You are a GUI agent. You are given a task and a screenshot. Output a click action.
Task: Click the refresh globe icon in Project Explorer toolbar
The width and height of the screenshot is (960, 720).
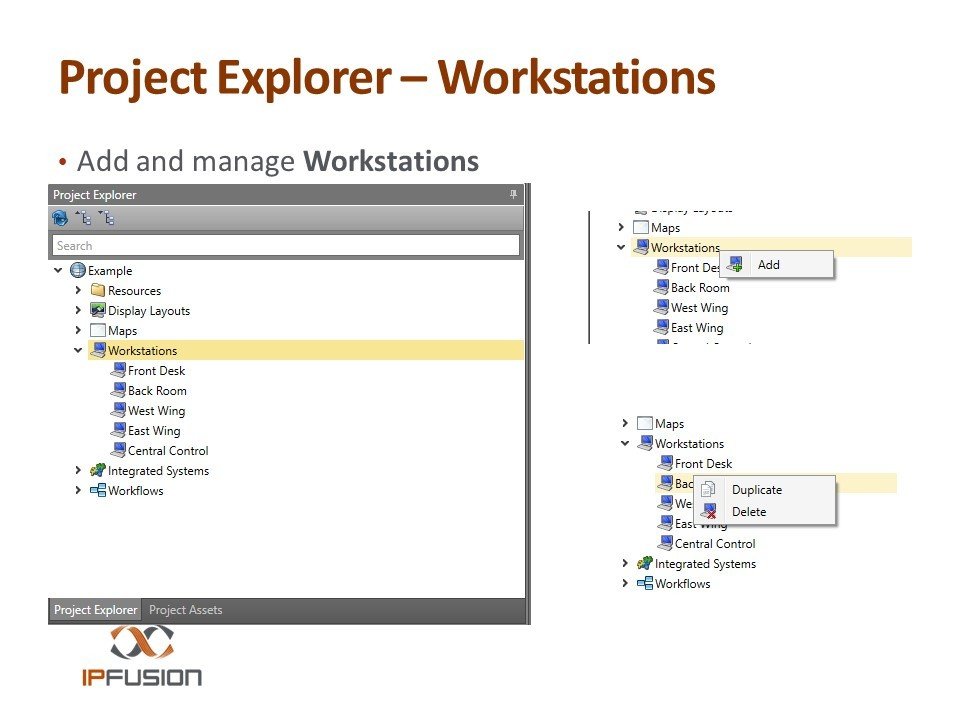60,218
